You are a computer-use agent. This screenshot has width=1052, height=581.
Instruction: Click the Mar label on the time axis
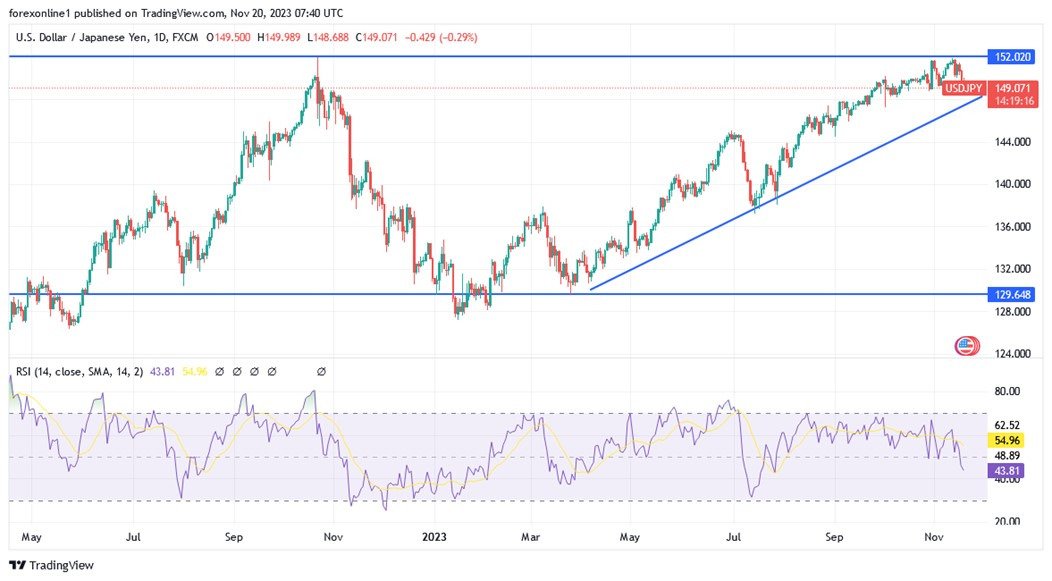point(533,537)
